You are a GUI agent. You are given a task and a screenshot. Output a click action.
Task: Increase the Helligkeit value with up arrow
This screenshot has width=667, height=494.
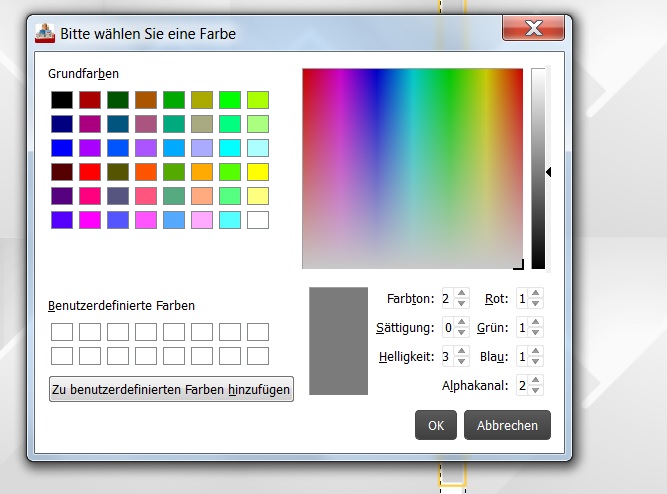[461, 351]
